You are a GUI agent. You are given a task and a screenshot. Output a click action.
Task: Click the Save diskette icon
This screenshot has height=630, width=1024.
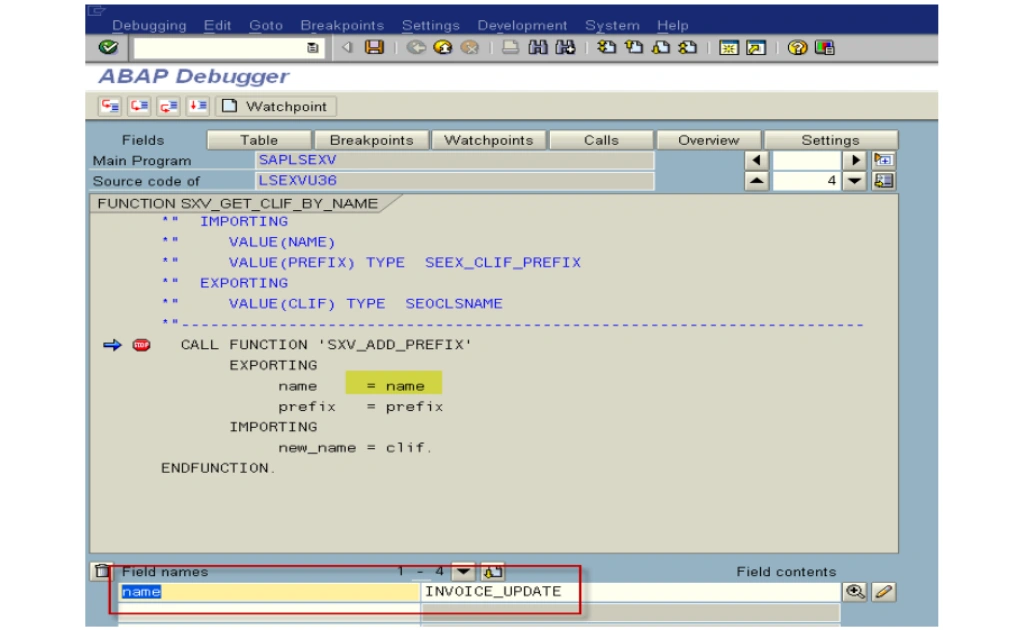tap(374, 47)
